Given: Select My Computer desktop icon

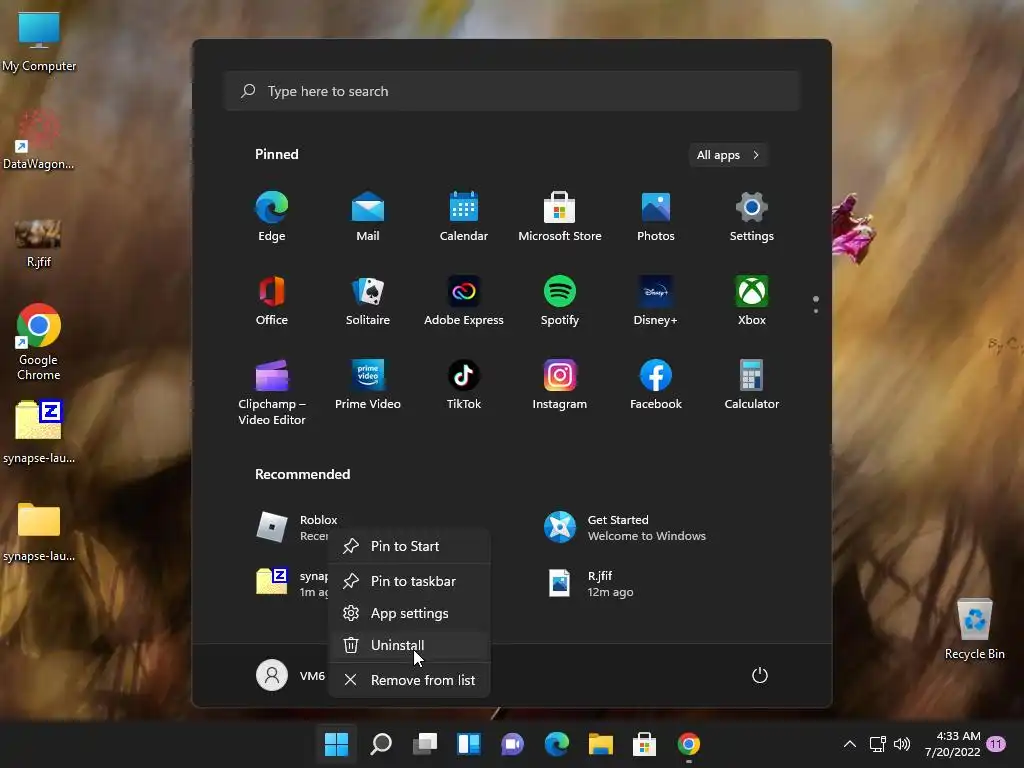Looking at the screenshot, I should coord(39,42).
